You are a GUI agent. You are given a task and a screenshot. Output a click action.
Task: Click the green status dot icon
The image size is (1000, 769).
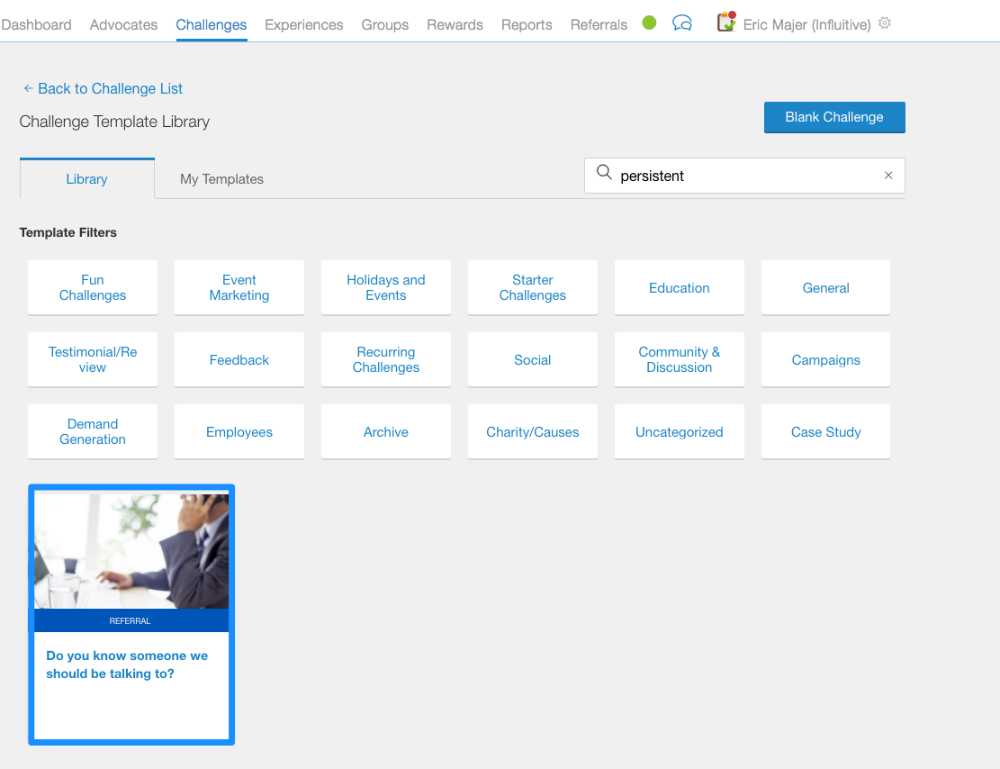(649, 23)
